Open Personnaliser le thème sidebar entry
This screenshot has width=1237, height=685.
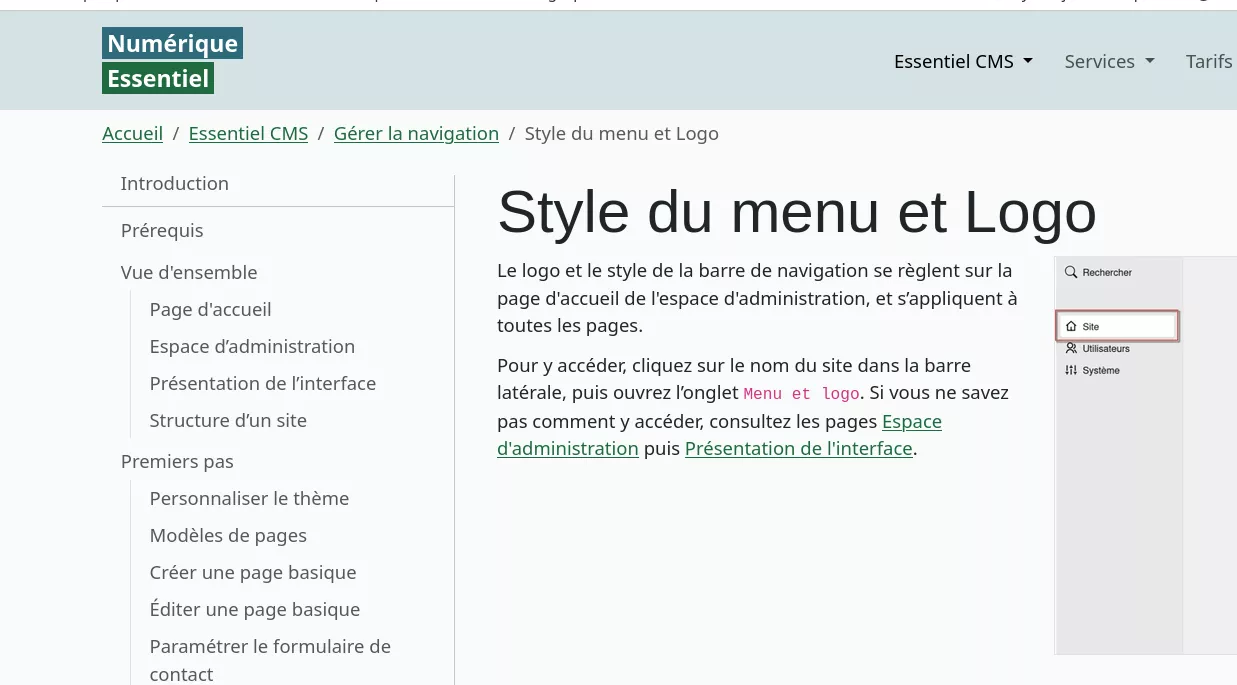pyautogui.click(x=249, y=498)
